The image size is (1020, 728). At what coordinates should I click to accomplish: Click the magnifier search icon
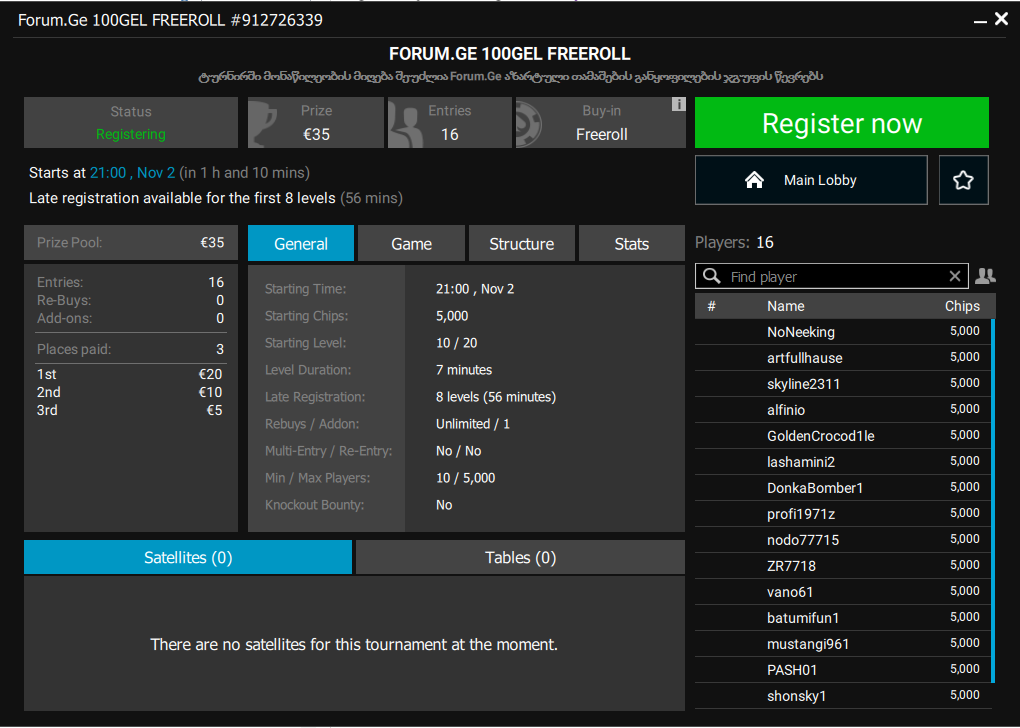[x=712, y=276]
